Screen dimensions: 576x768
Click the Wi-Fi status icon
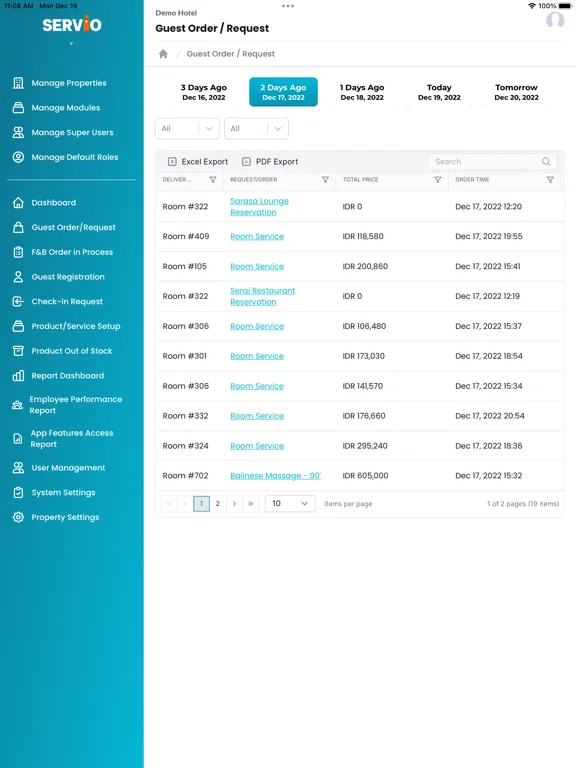click(x=532, y=6)
